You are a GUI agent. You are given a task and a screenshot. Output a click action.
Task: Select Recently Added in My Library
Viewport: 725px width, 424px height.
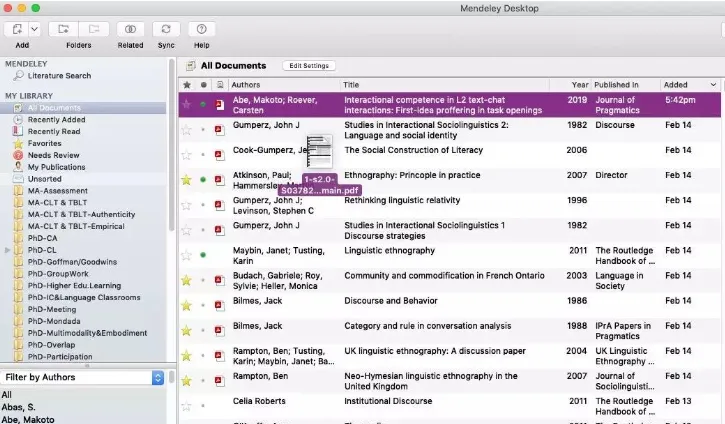(x=56, y=119)
